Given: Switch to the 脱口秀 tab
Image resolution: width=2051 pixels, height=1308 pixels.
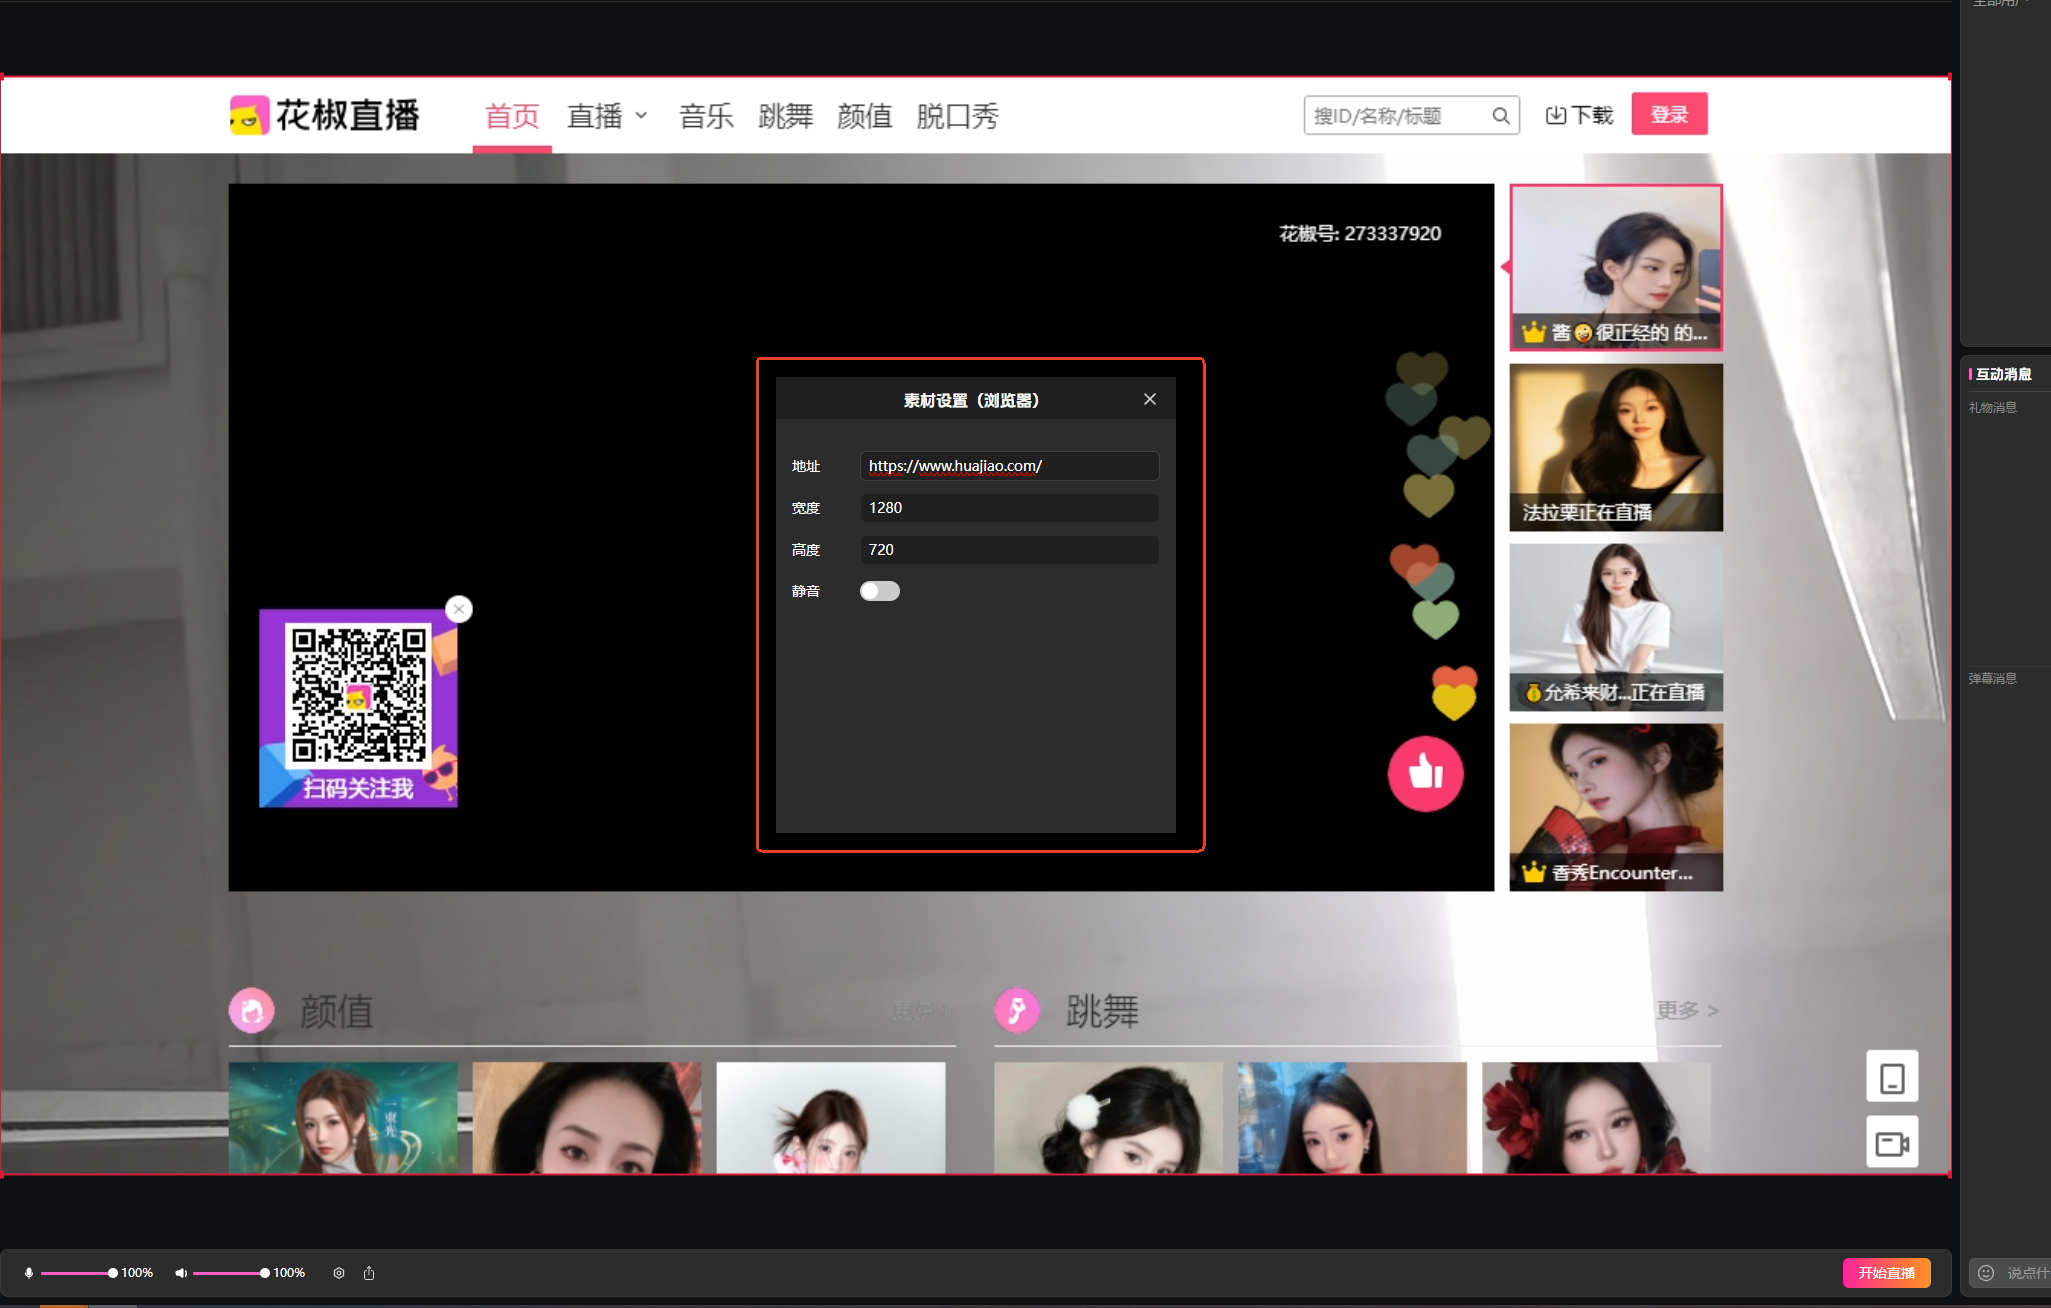Looking at the screenshot, I should pyautogui.click(x=957, y=116).
